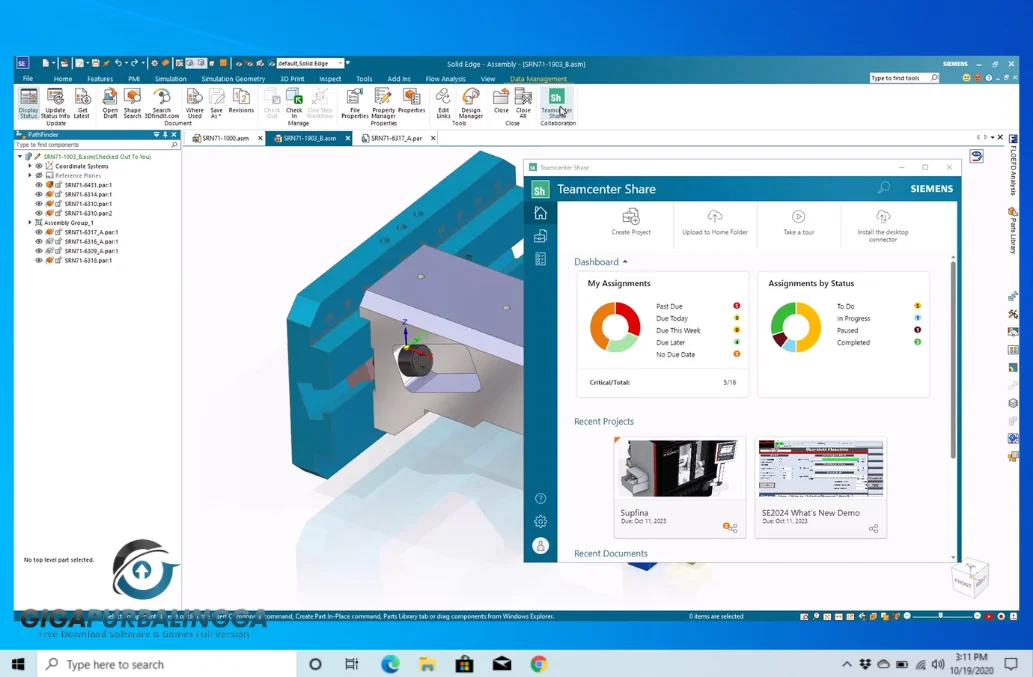Click the Check In icon
The height and width of the screenshot is (677, 1033).
294,103
